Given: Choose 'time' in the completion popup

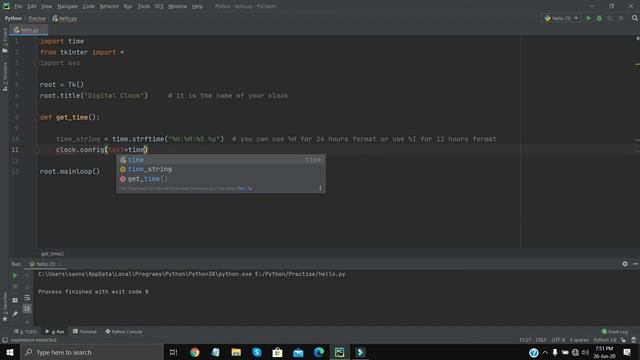Looking at the screenshot, I should [221, 160].
